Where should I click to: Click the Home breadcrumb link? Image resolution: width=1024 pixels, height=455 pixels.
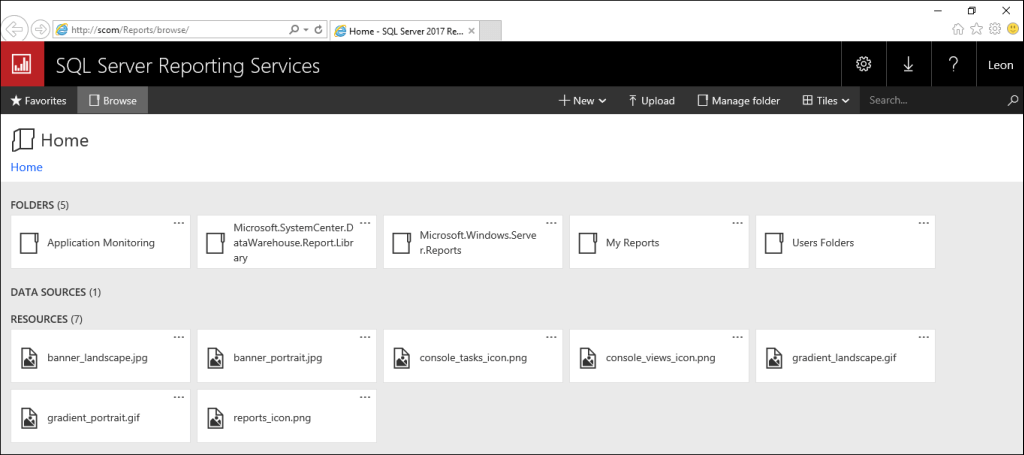[27, 167]
